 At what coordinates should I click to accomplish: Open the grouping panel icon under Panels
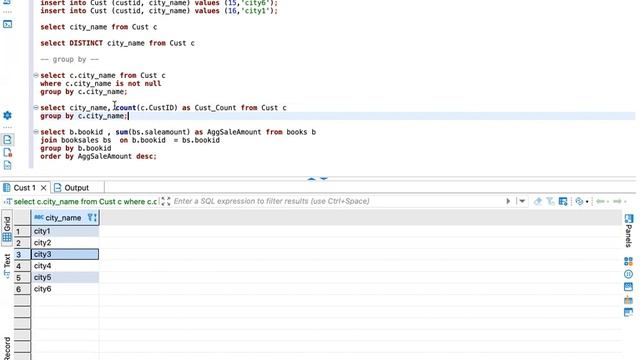[629, 261]
